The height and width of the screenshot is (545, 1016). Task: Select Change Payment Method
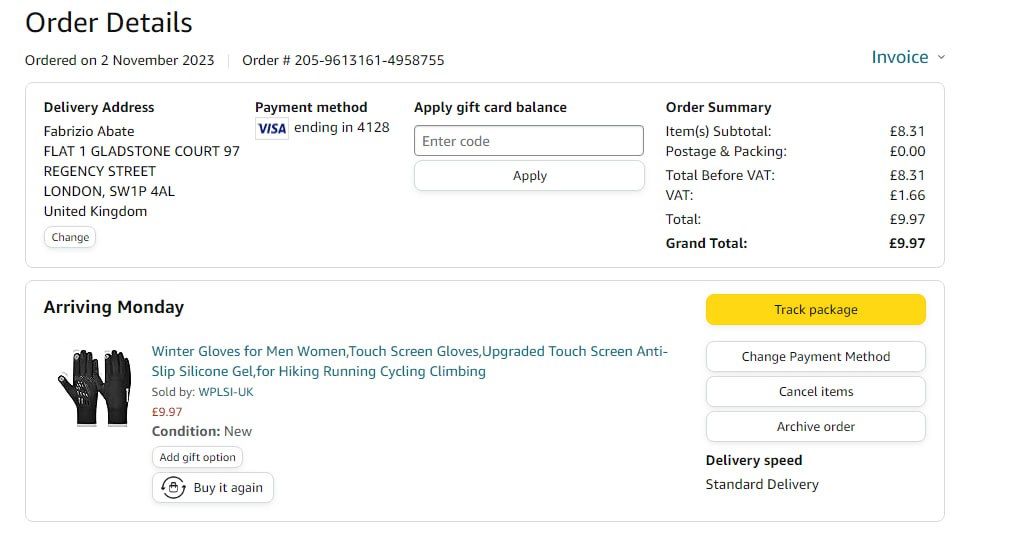click(815, 357)
